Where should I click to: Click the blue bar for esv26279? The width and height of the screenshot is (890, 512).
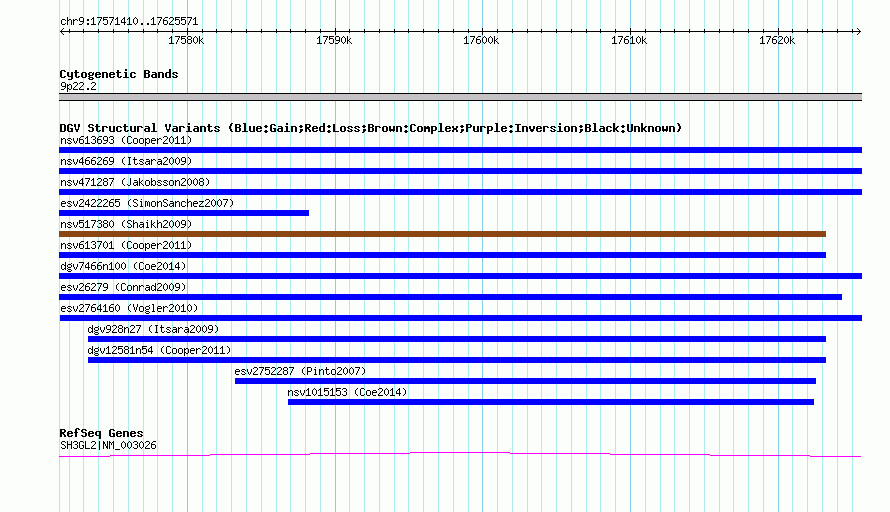[x=451, y=297]
